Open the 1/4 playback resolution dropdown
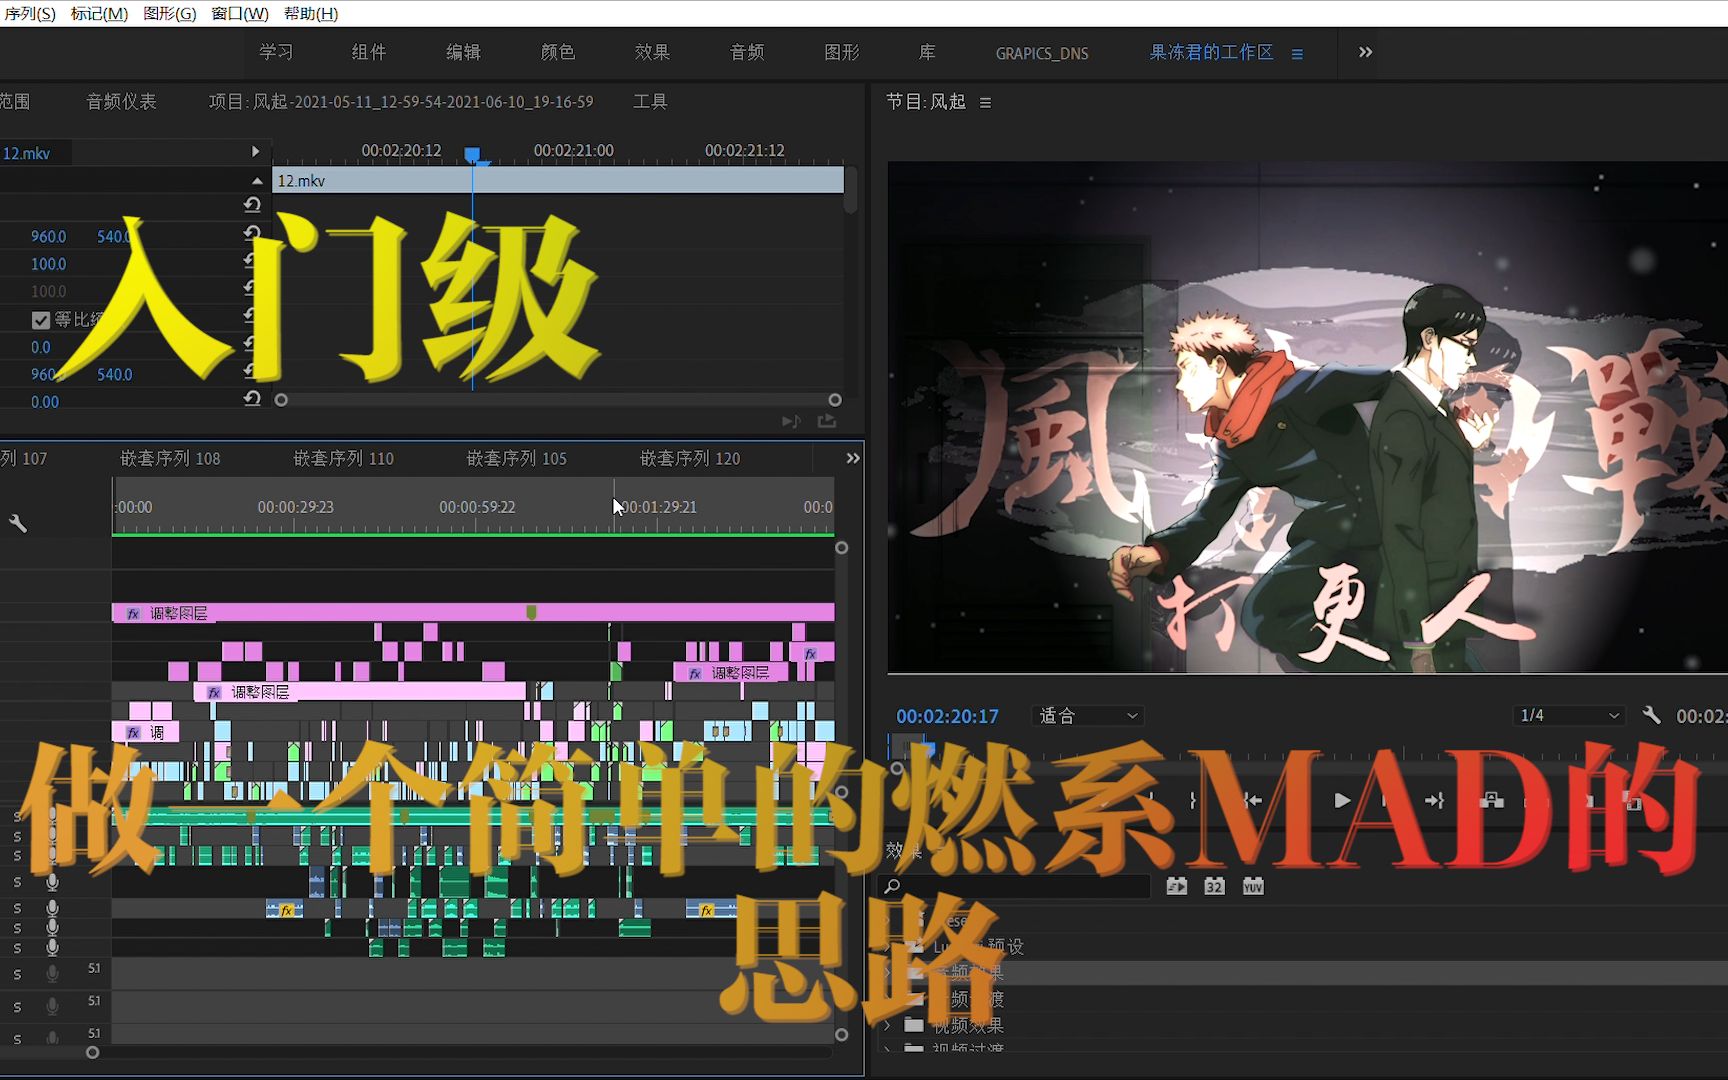1728x1080 pixels. pos(1569,715)
